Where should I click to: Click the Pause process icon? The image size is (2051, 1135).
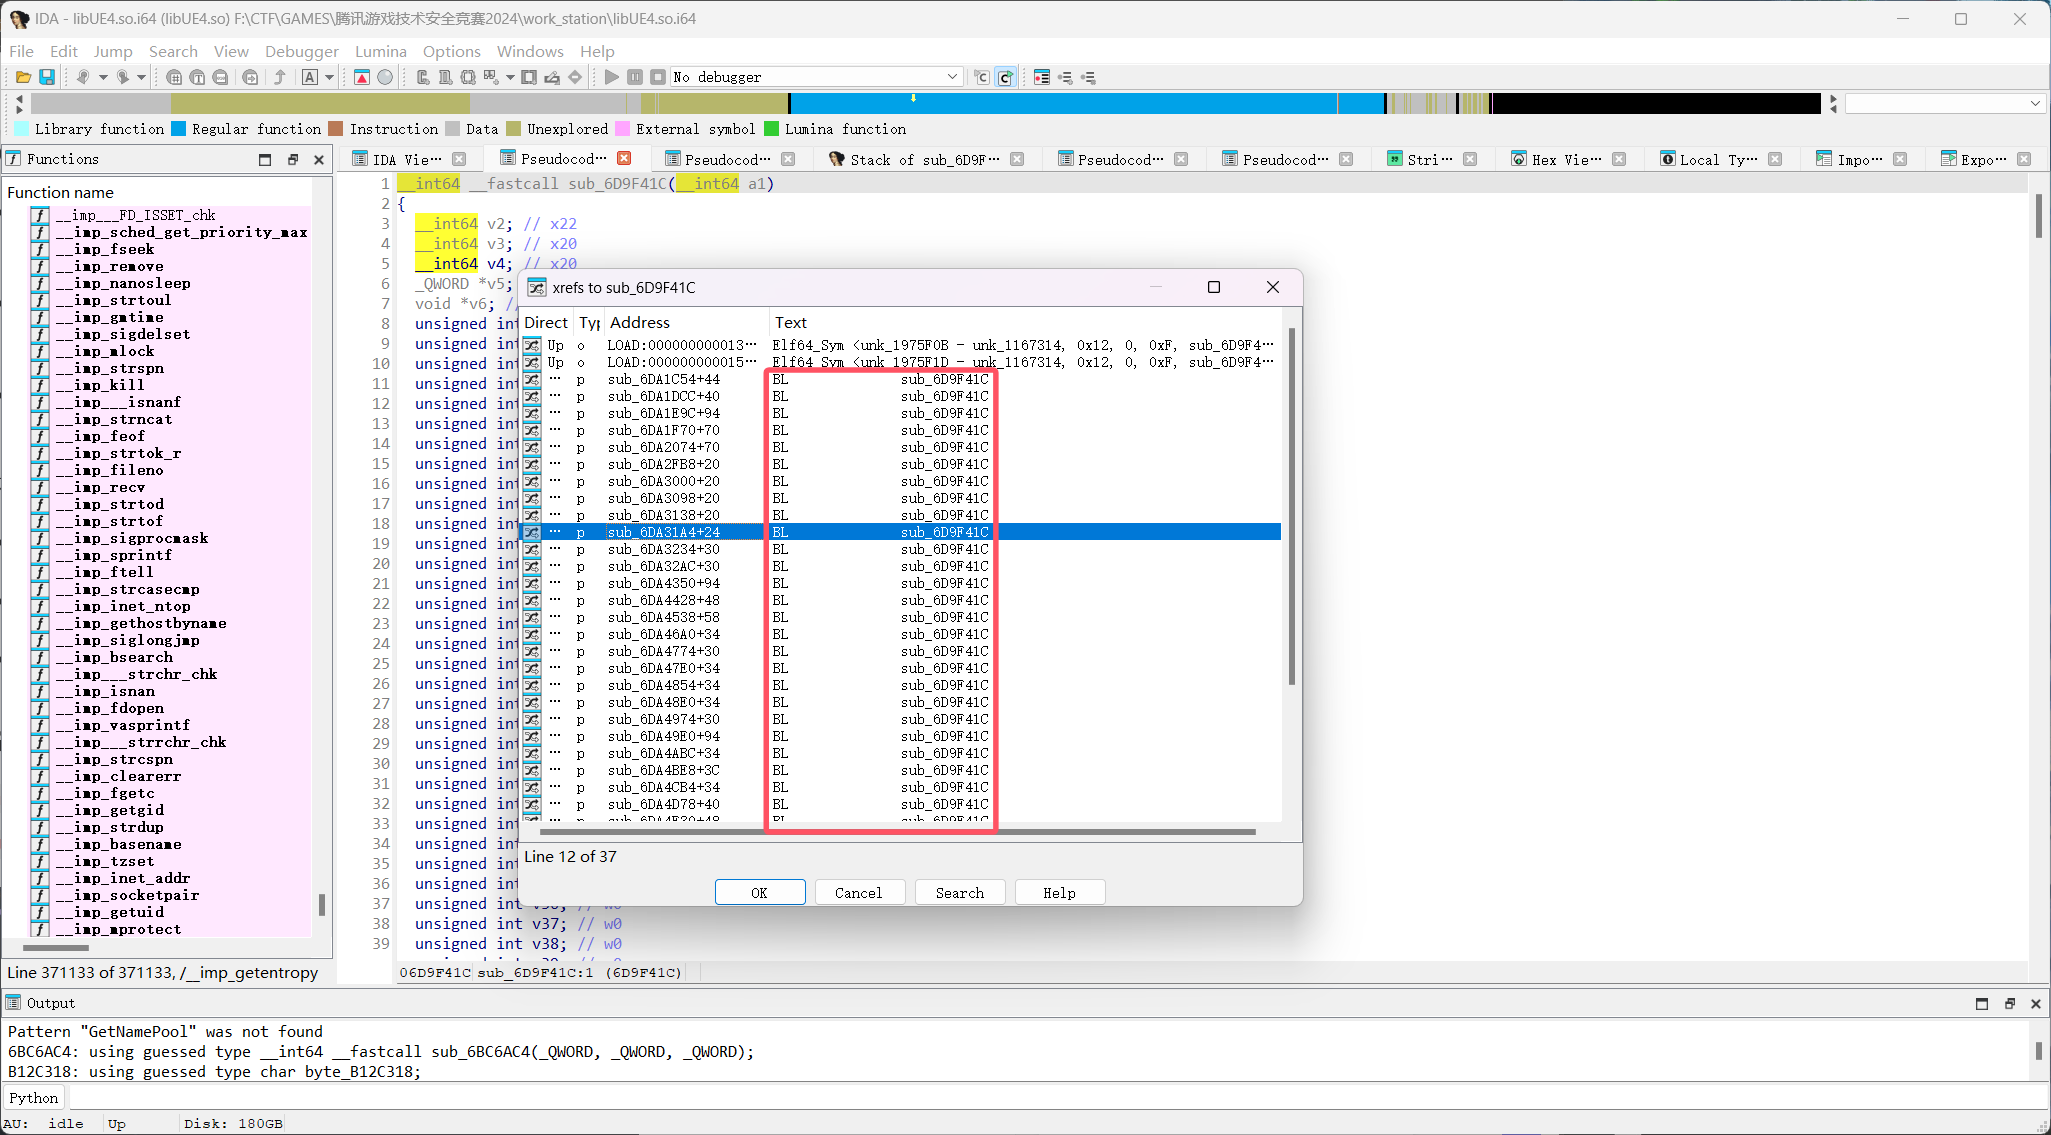pyautogui.click(x=635, y=77)
